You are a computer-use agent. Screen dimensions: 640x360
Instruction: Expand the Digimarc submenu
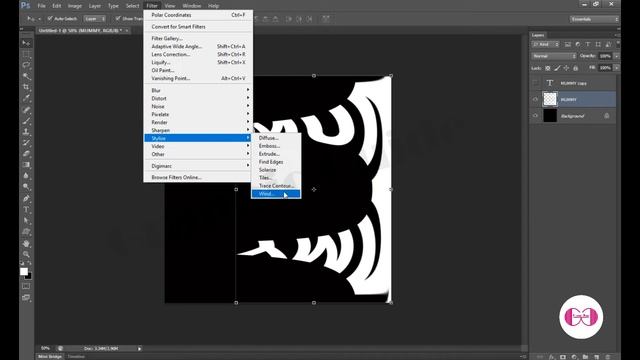[198, 166]
